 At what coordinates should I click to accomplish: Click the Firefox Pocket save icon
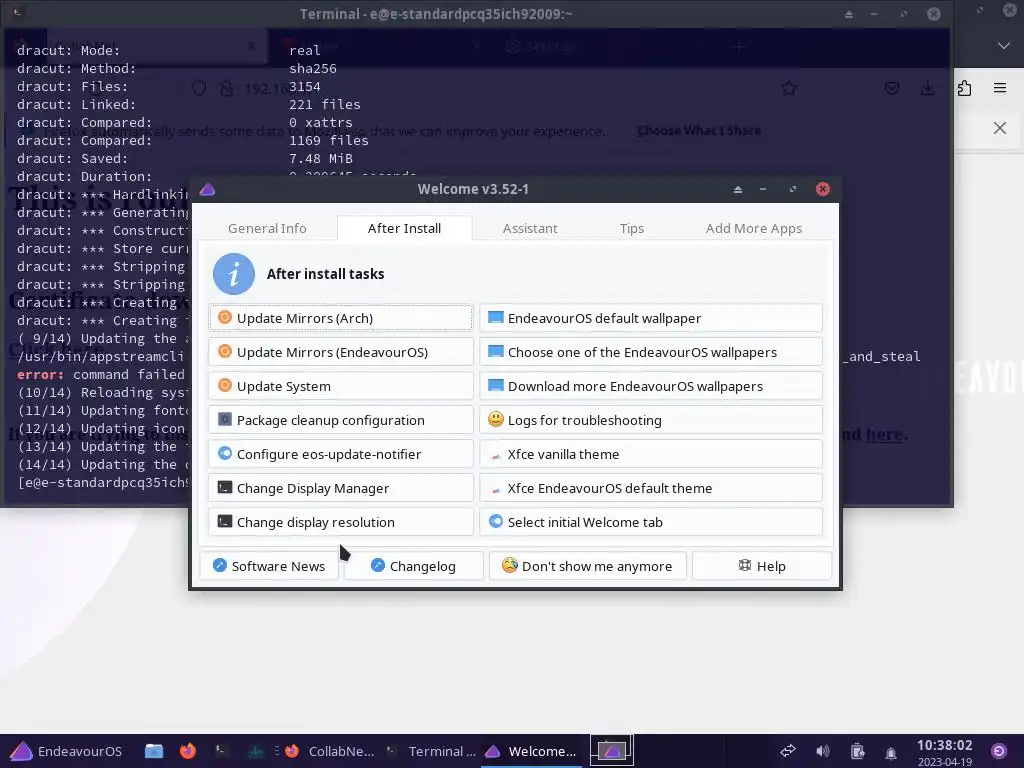(x=892, y=88)
